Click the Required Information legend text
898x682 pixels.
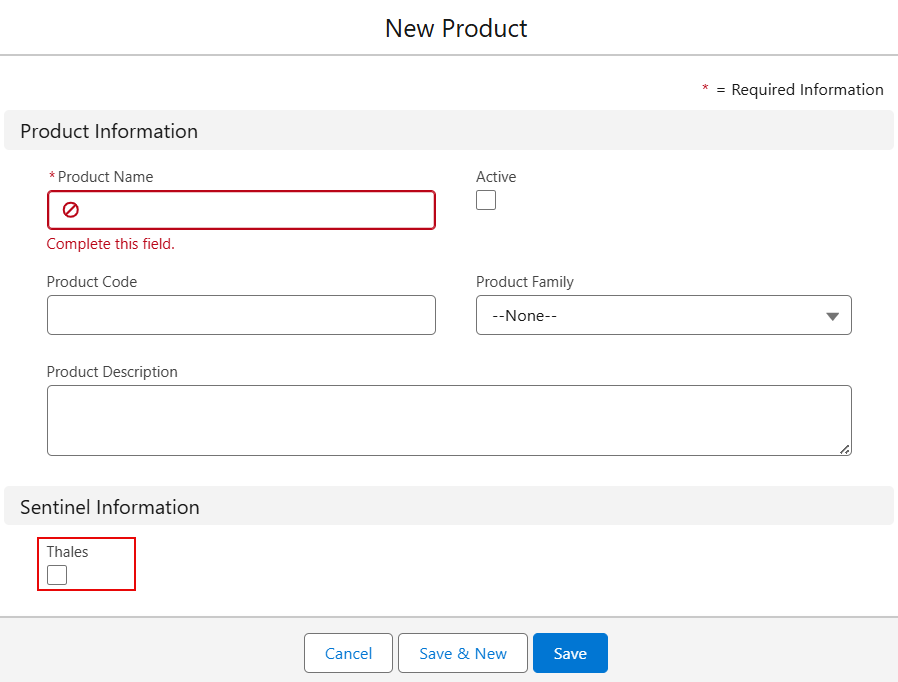click(x=806, y=90)
